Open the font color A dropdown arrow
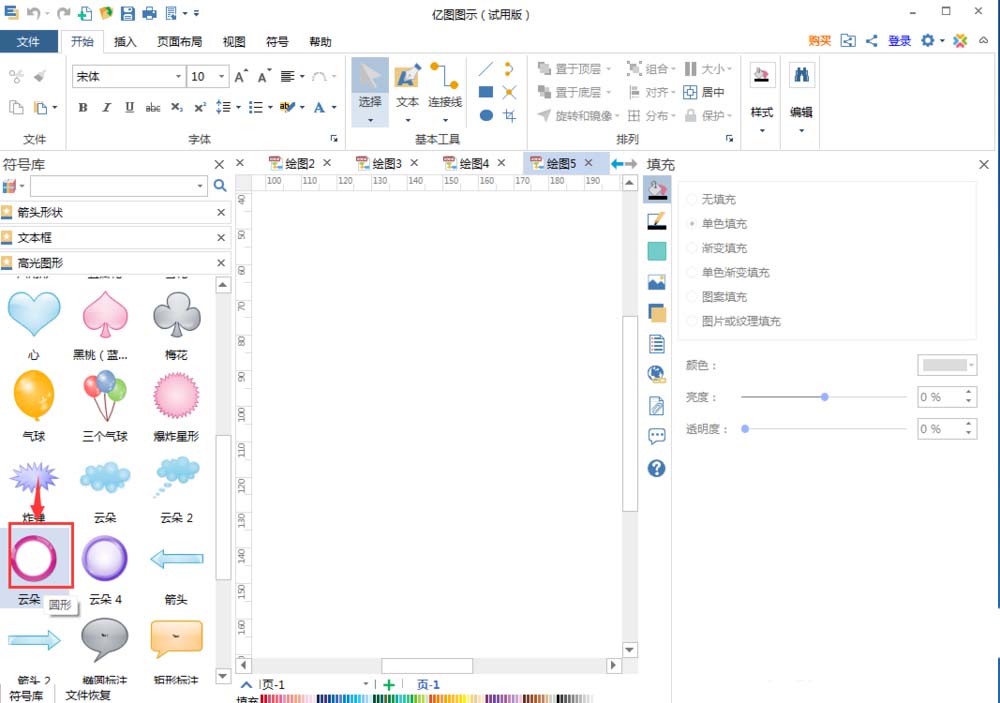 point(334,107)
